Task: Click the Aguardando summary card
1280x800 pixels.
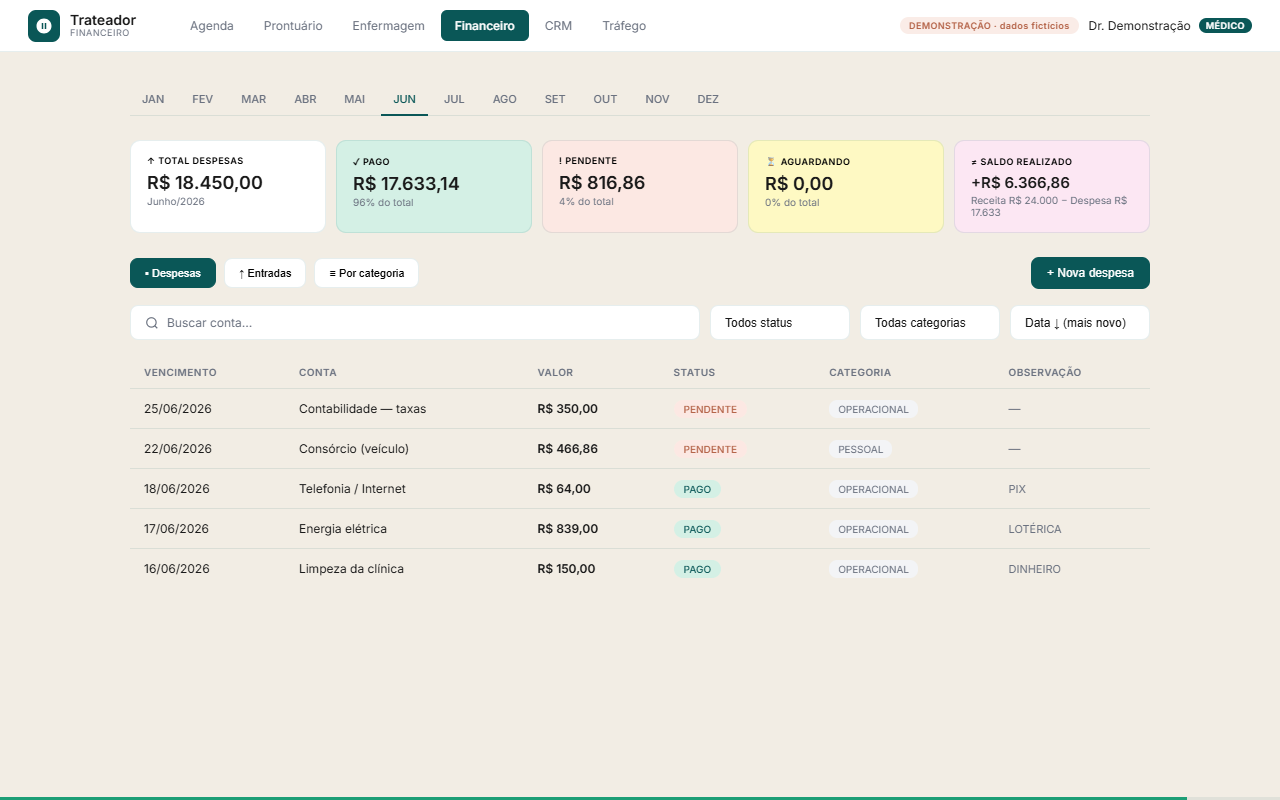Action: pos(846,186)
